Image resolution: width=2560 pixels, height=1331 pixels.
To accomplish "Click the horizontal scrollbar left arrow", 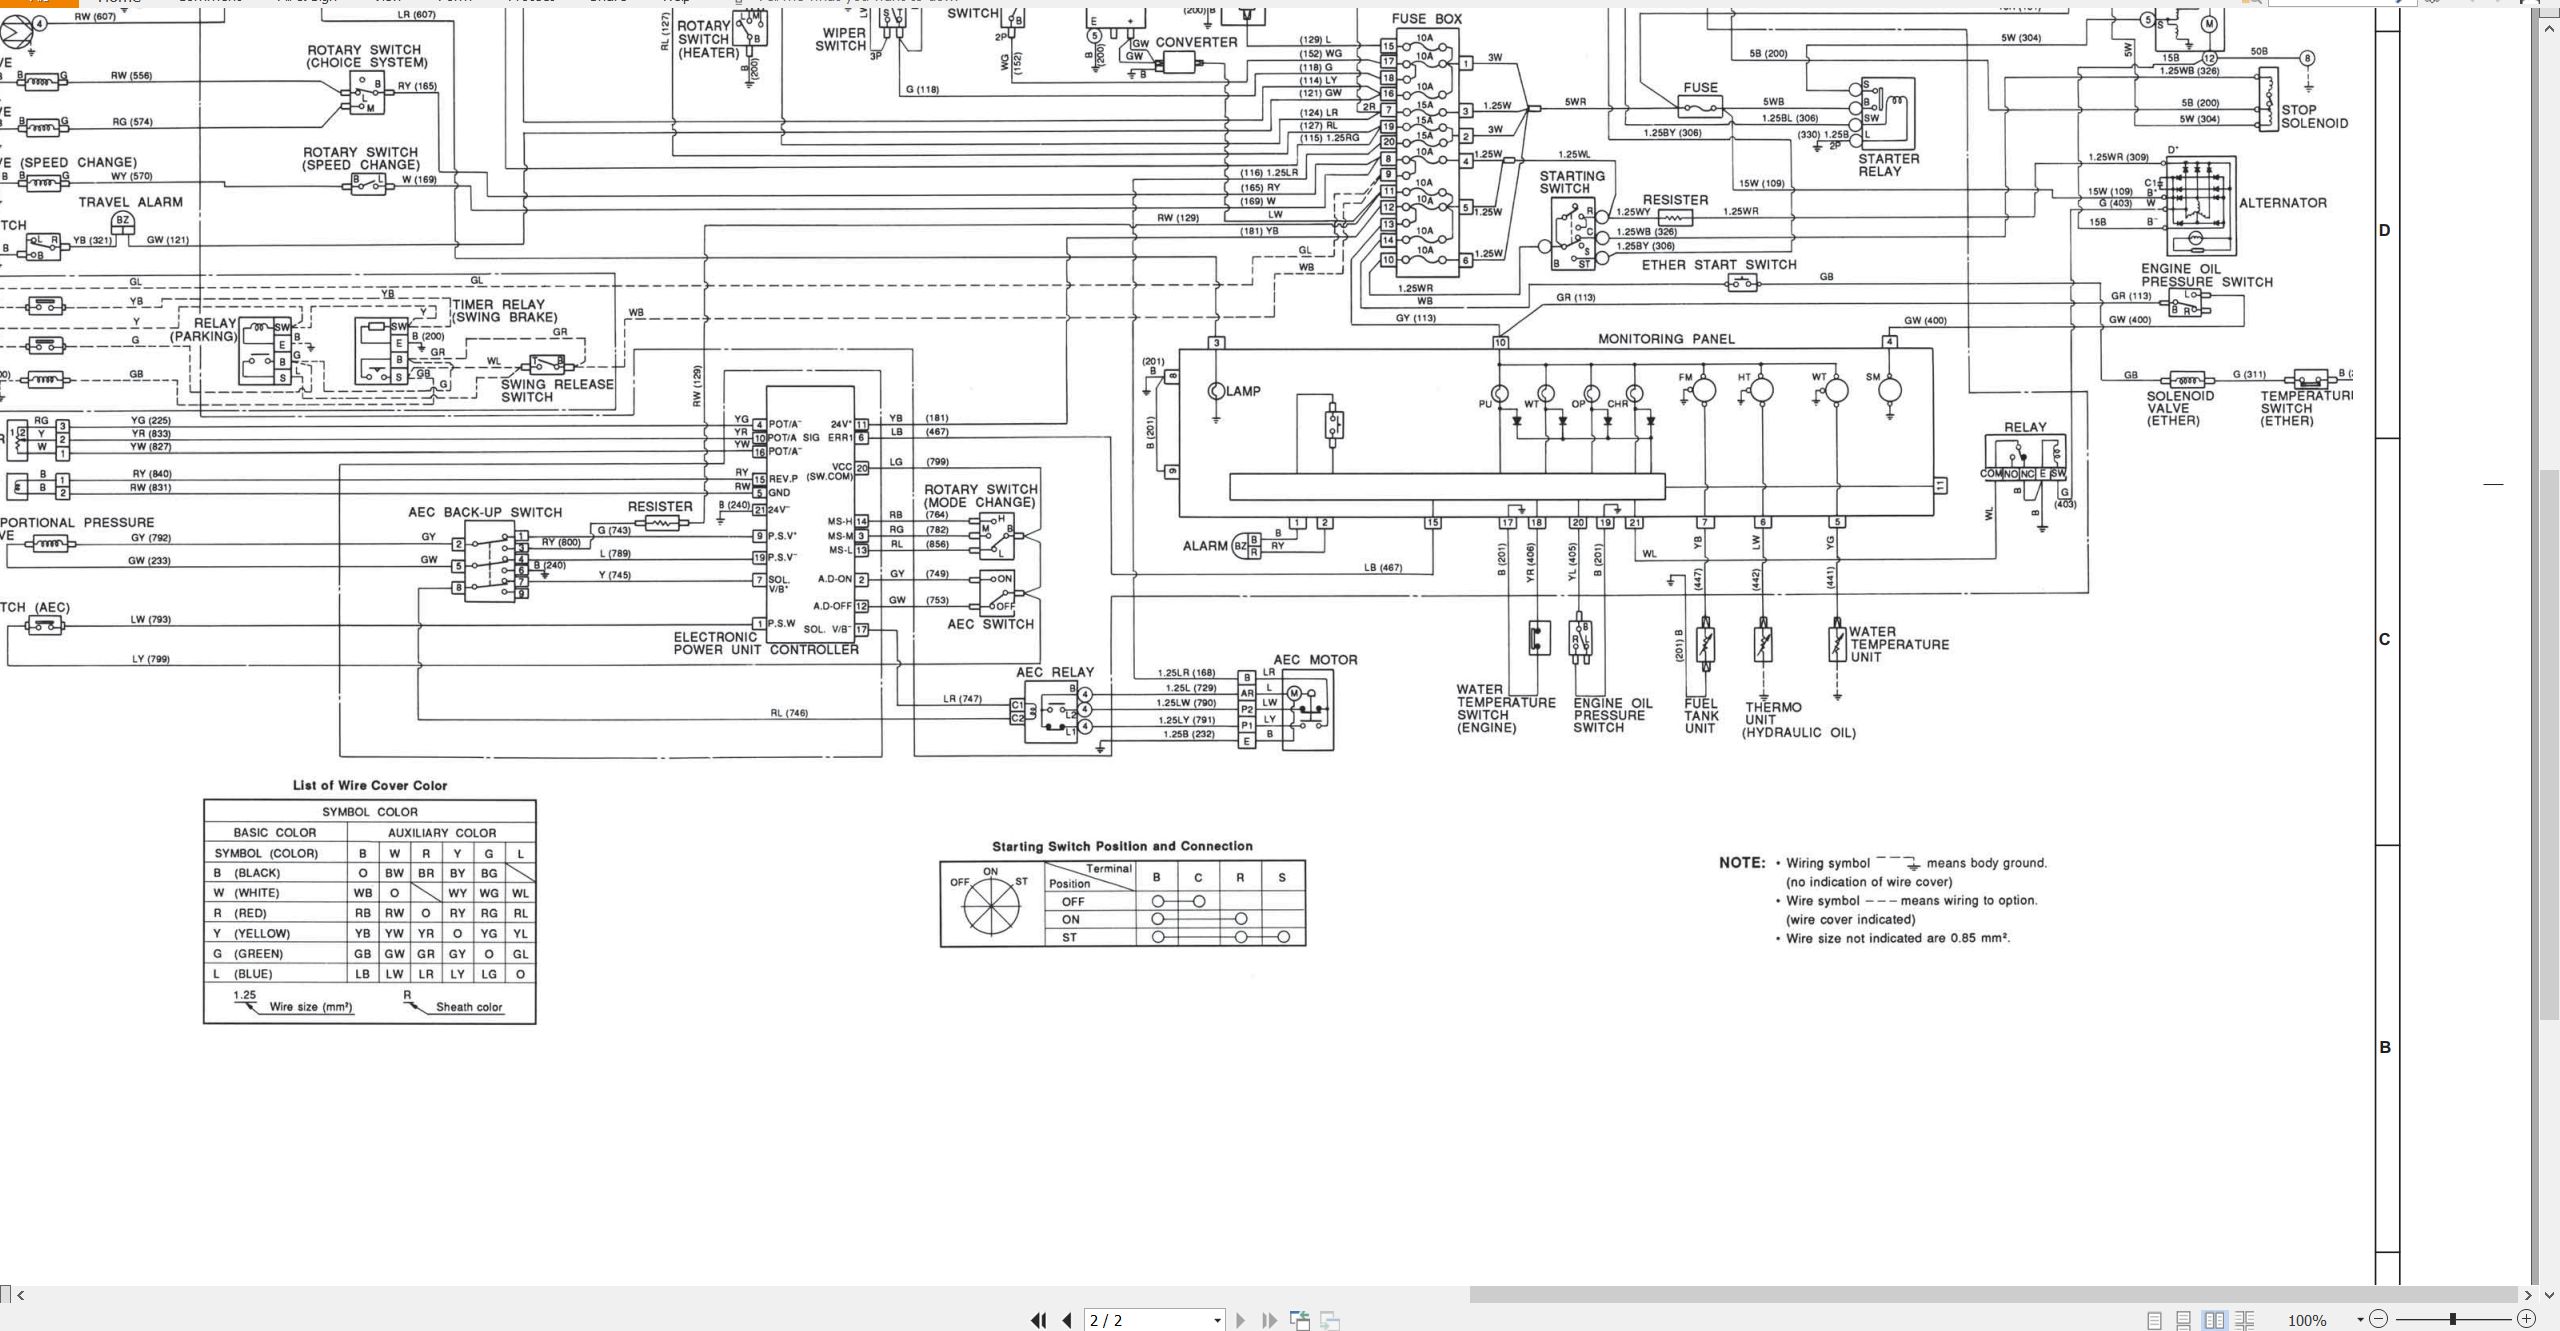I will tap(20, 1295).
